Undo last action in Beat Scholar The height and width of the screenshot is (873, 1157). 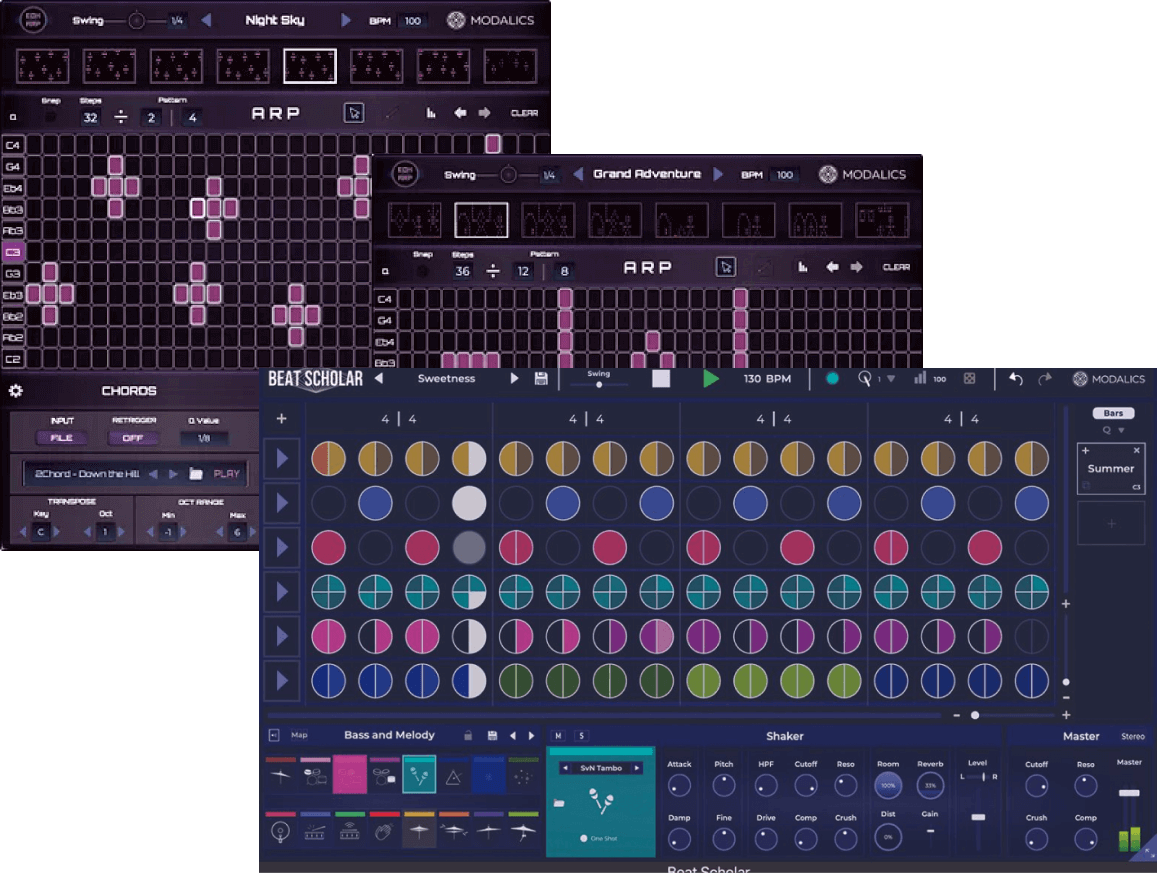pos(1016,379)
